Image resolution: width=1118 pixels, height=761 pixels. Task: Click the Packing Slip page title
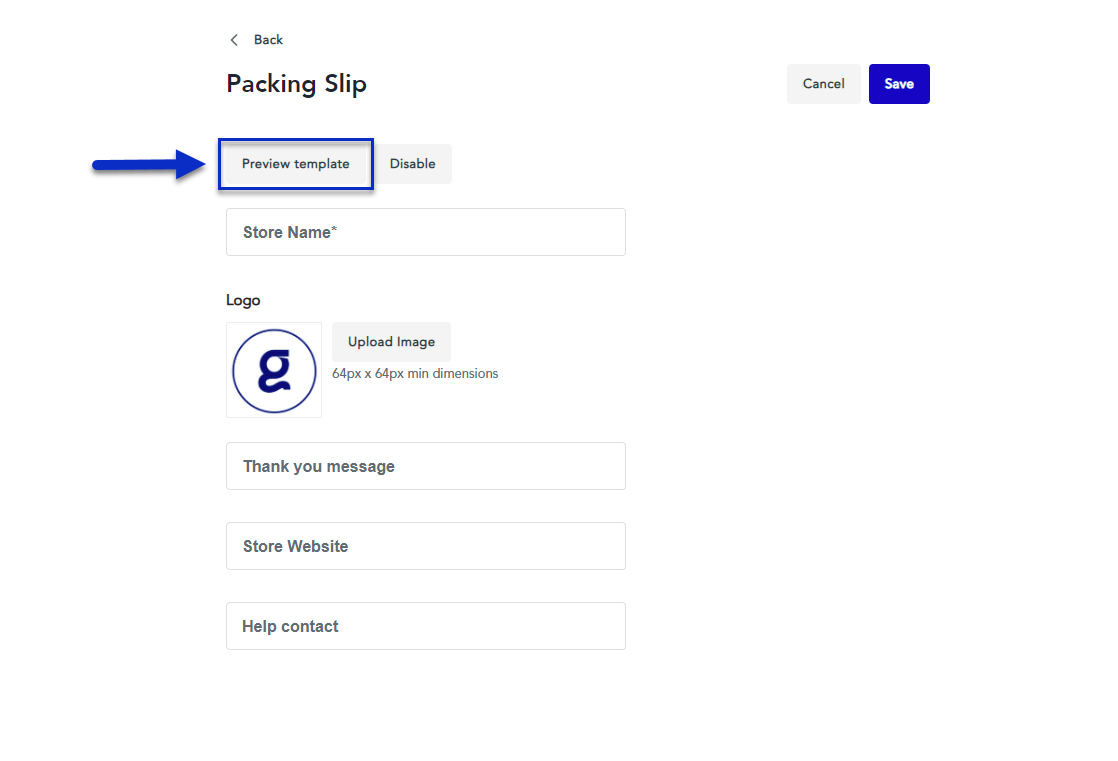(x=296, y=84)
